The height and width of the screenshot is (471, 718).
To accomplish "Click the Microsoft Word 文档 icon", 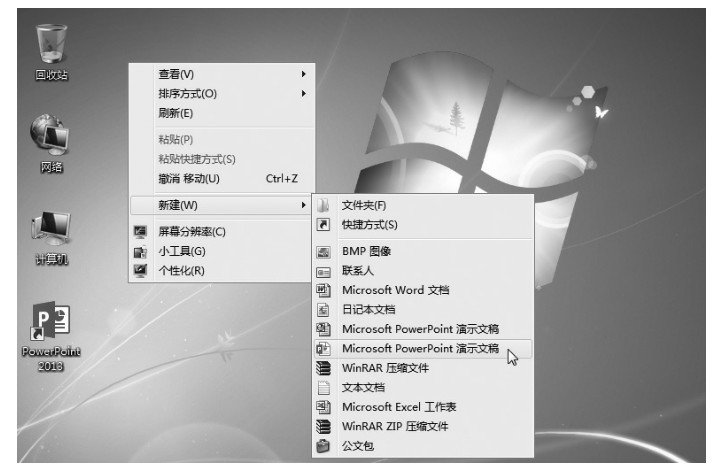I will [323, 290].
